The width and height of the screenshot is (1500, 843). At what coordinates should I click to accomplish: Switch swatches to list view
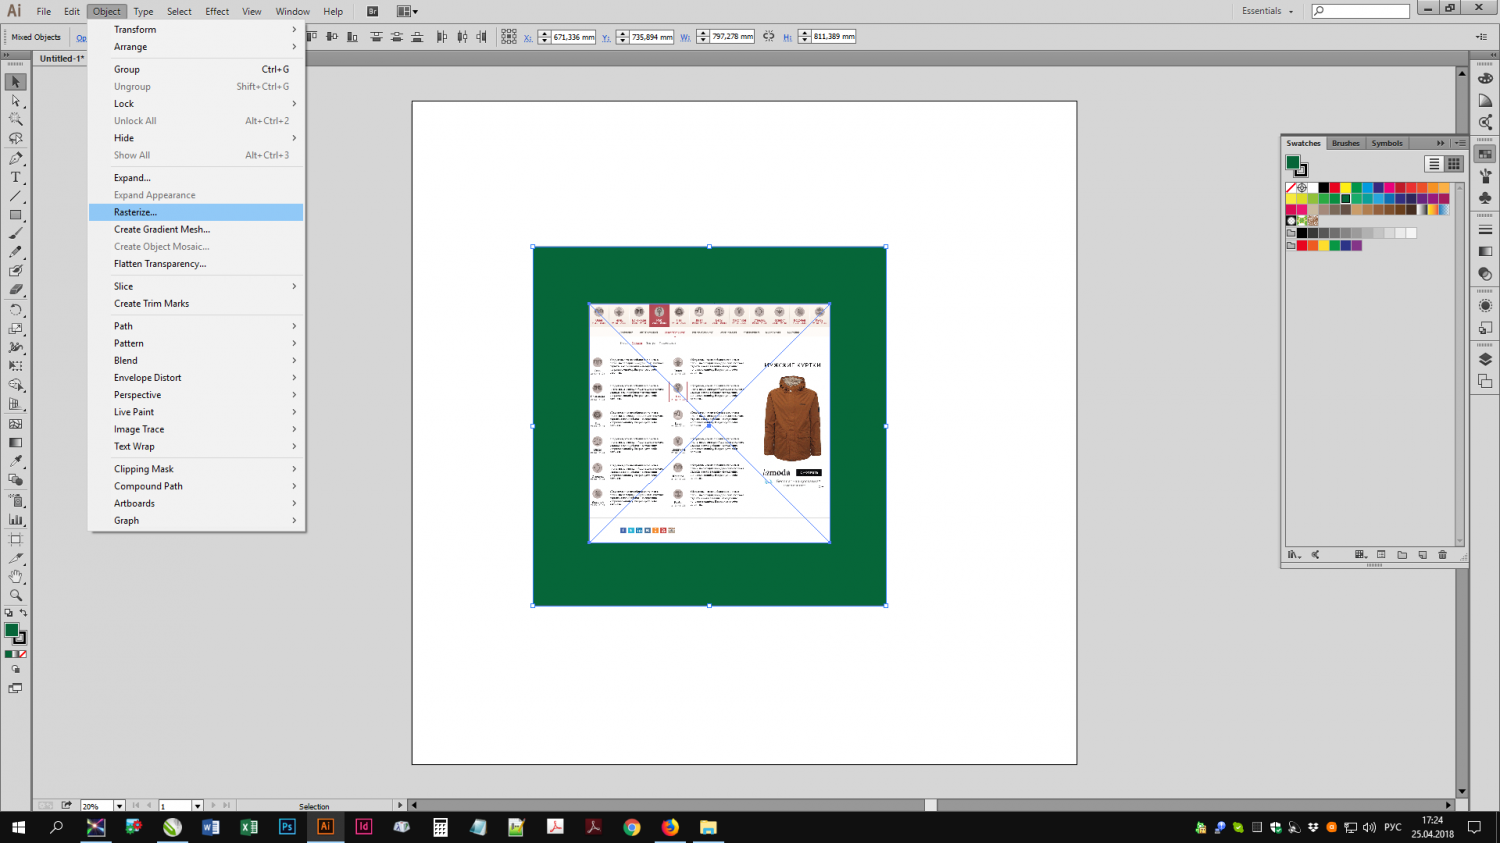click(1434, 164)
